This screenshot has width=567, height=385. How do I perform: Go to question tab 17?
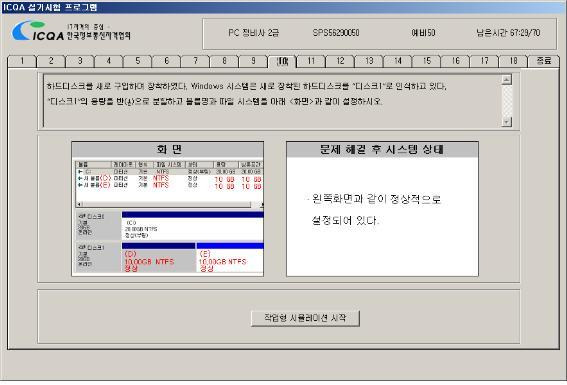(485, 61)
